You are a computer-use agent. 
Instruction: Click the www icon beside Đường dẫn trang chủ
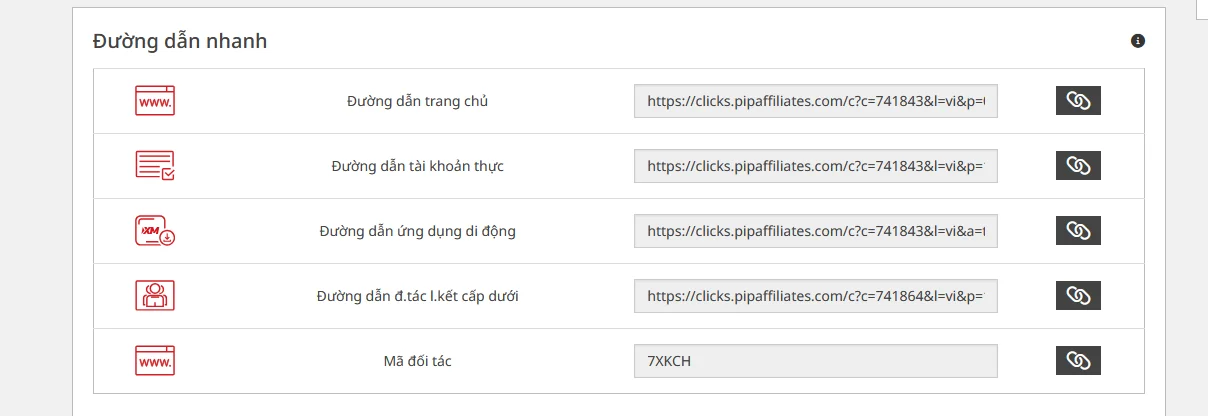155,101
